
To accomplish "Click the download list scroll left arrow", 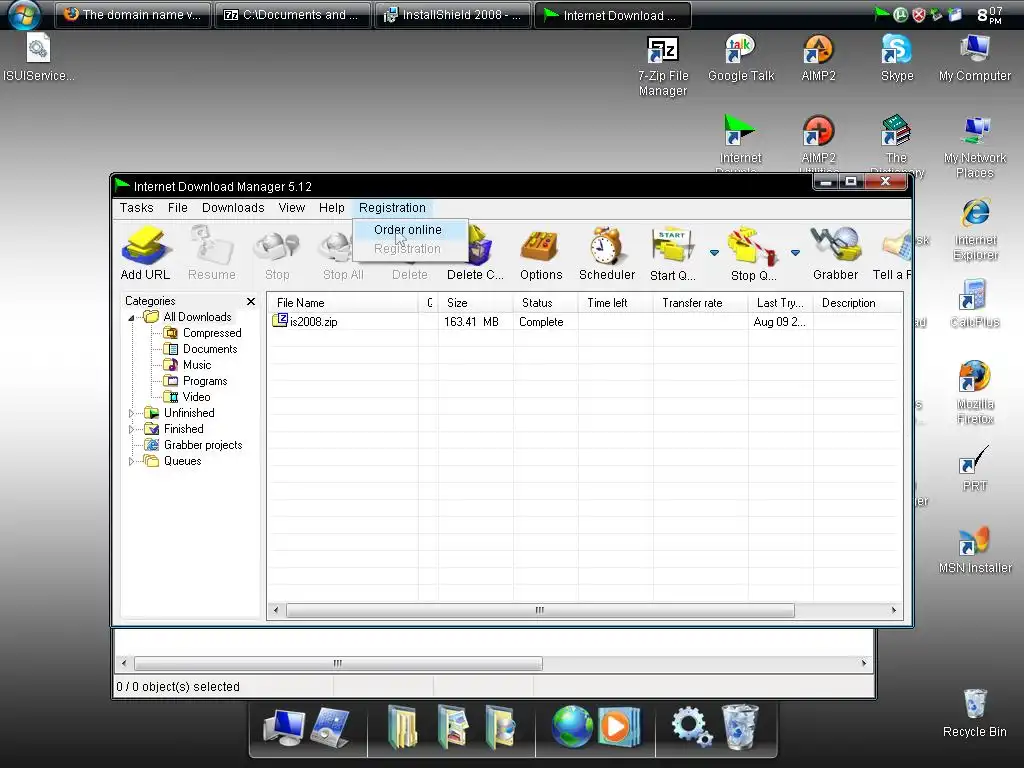I will (276, 611).
